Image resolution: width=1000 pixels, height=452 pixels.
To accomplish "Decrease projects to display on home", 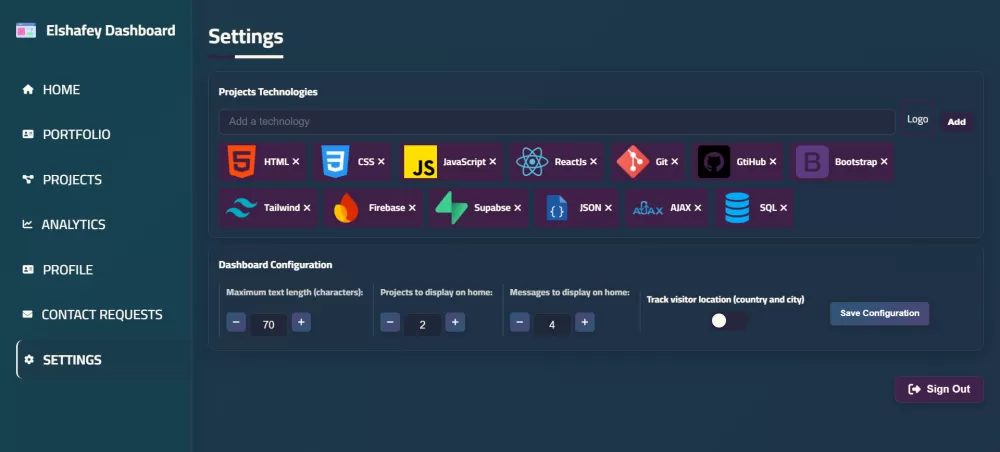I will 390,323.
